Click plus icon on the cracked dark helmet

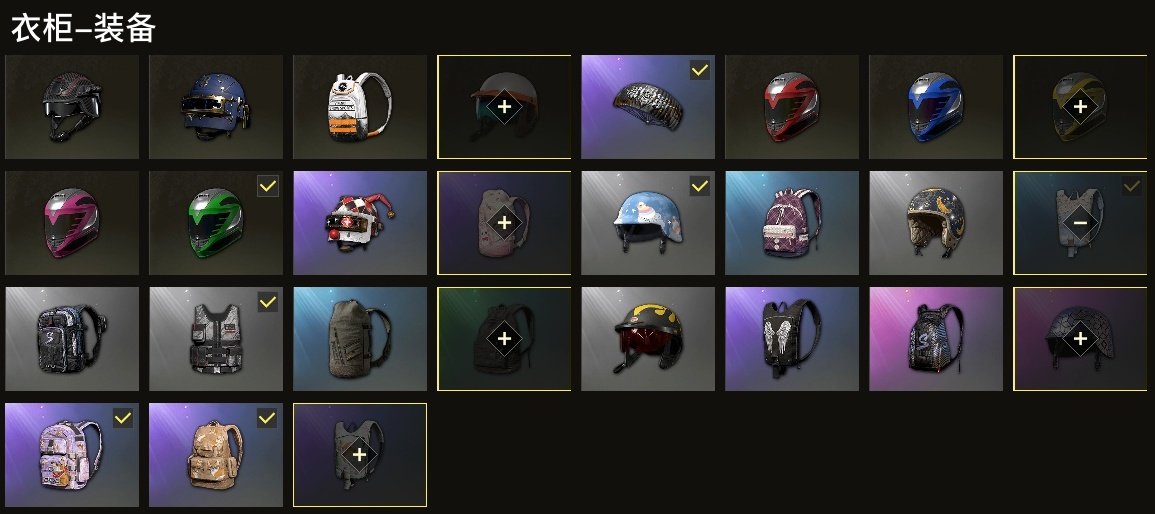pos(1080,339)
